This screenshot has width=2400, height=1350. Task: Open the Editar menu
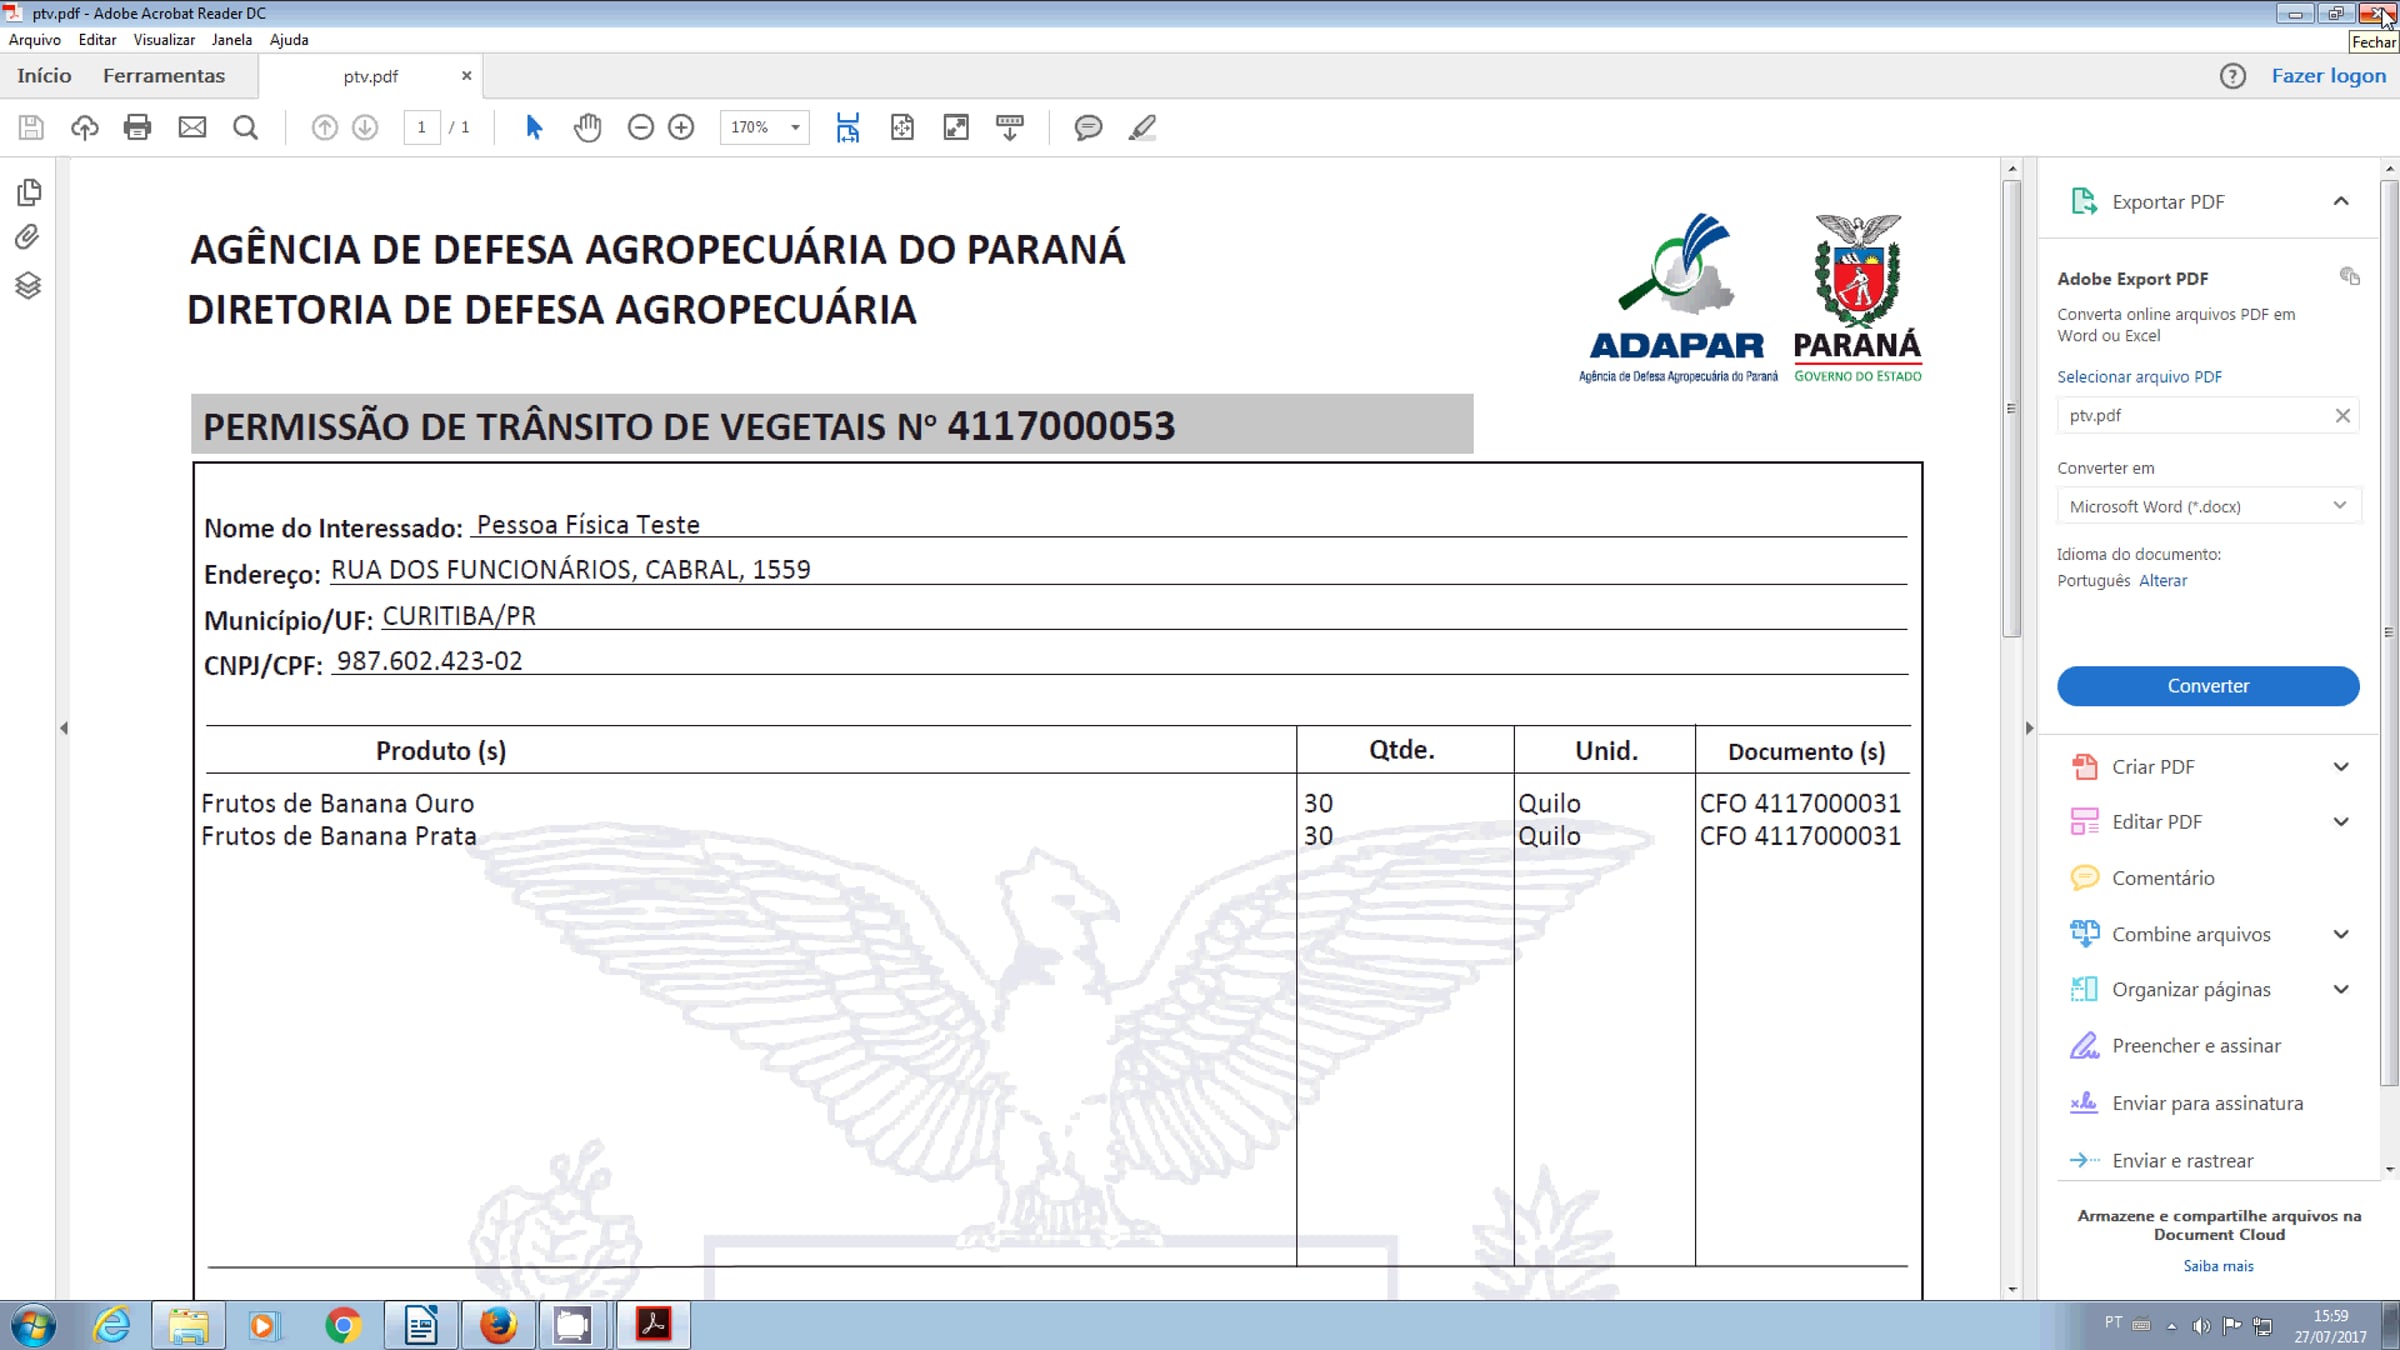click(x=97, y=40)
